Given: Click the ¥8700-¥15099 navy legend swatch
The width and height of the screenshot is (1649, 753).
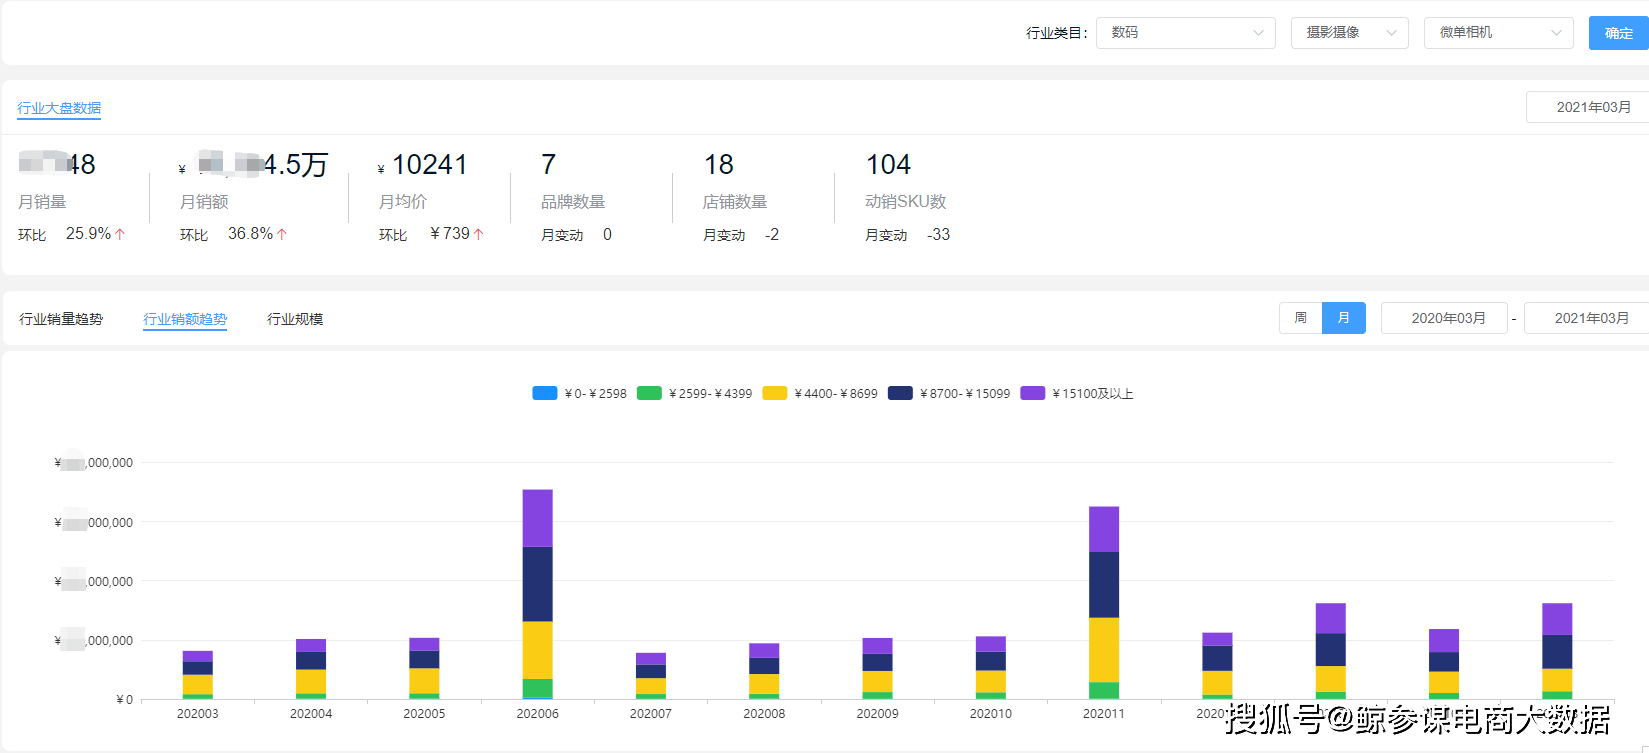Looking at the screenshot, I should click(900, 393).
